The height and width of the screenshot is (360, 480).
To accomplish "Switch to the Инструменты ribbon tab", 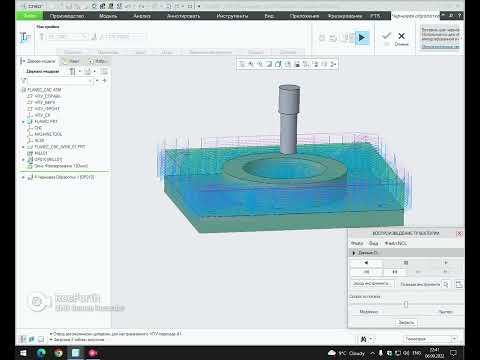I will (232, 16).
